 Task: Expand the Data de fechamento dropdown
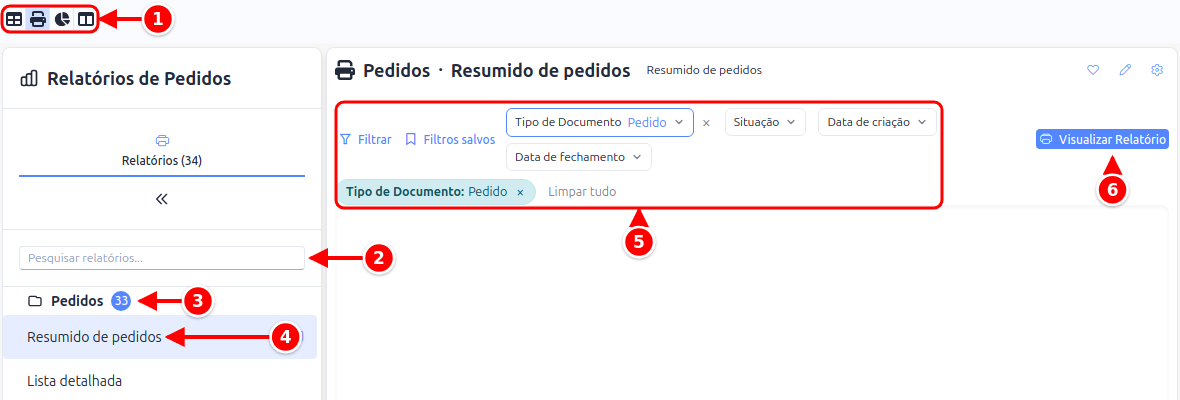point(579,157)
